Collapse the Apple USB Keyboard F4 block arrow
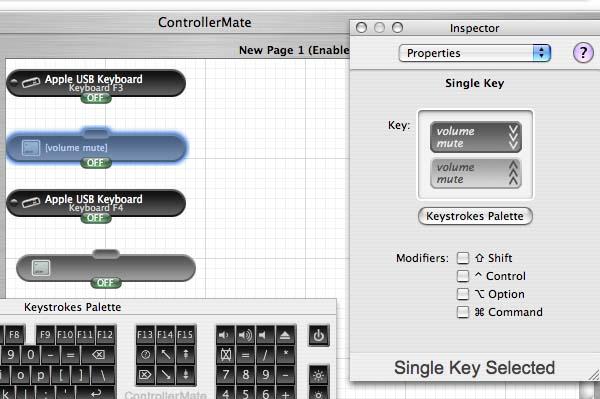This screenshot has height=399, width=600. point(14,201)
